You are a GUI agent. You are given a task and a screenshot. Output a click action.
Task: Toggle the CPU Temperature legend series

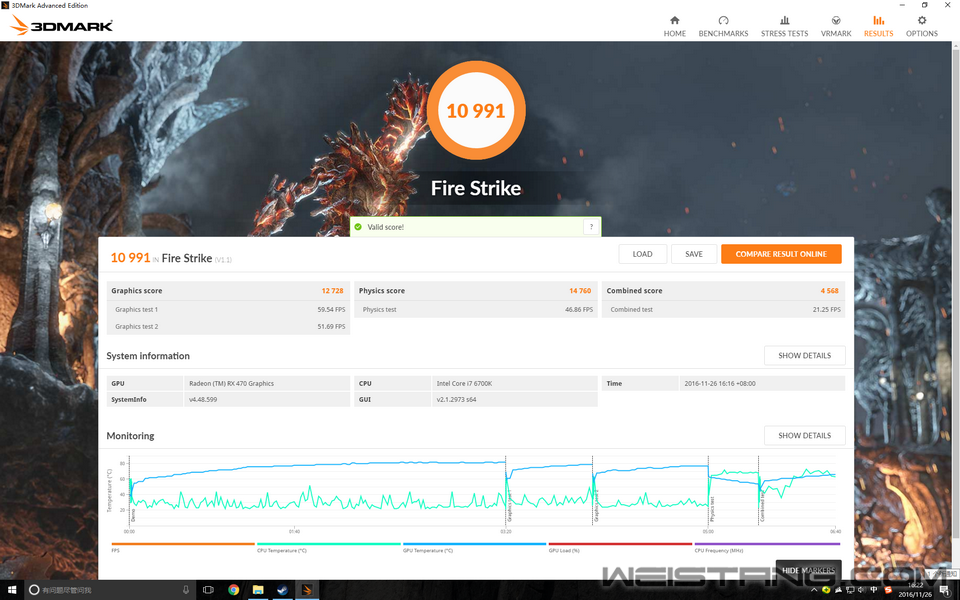pos(281,550)
